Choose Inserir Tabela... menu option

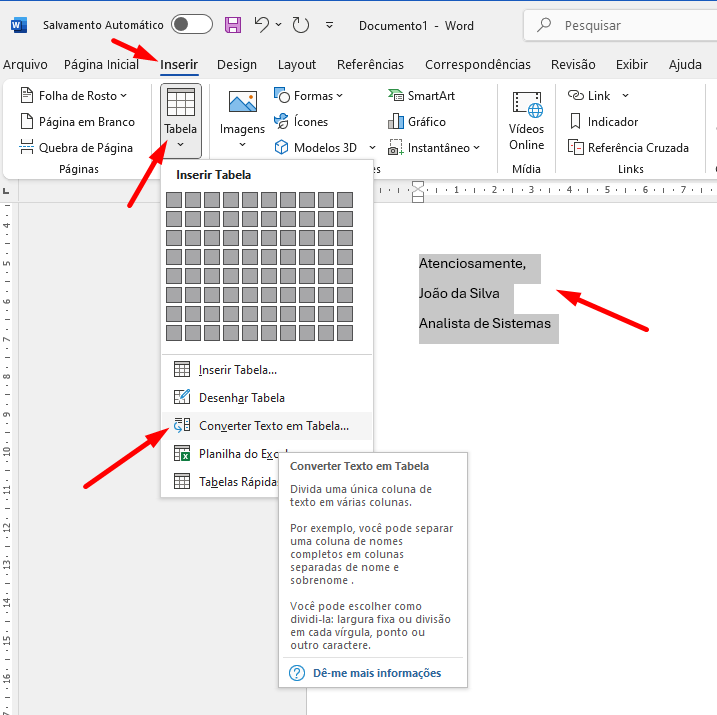[267, 369]
